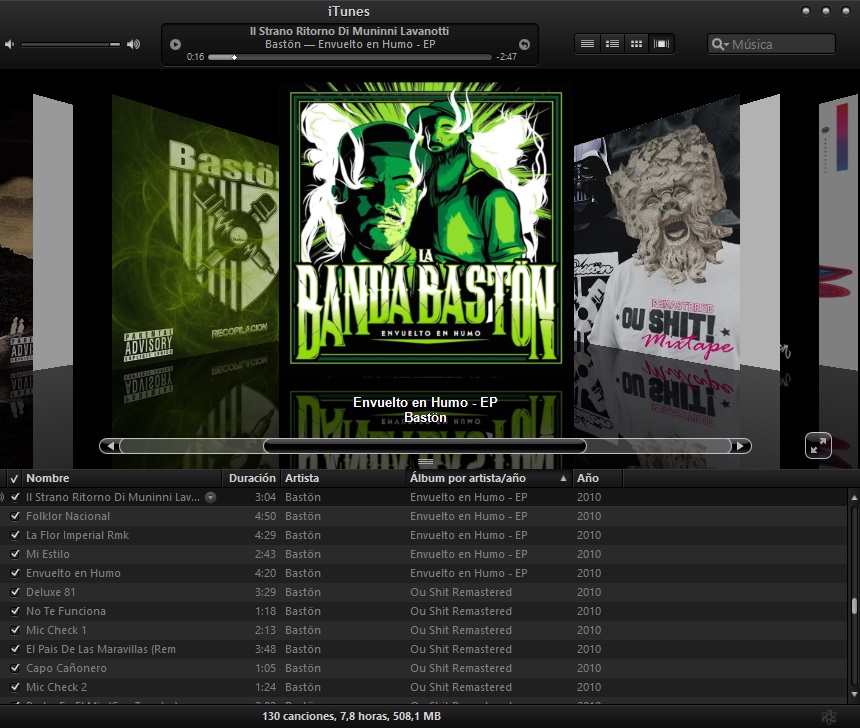The height and width of the screenshot is (728, 860).
Task: Sort by the Año column
Action: click(597, 478)
